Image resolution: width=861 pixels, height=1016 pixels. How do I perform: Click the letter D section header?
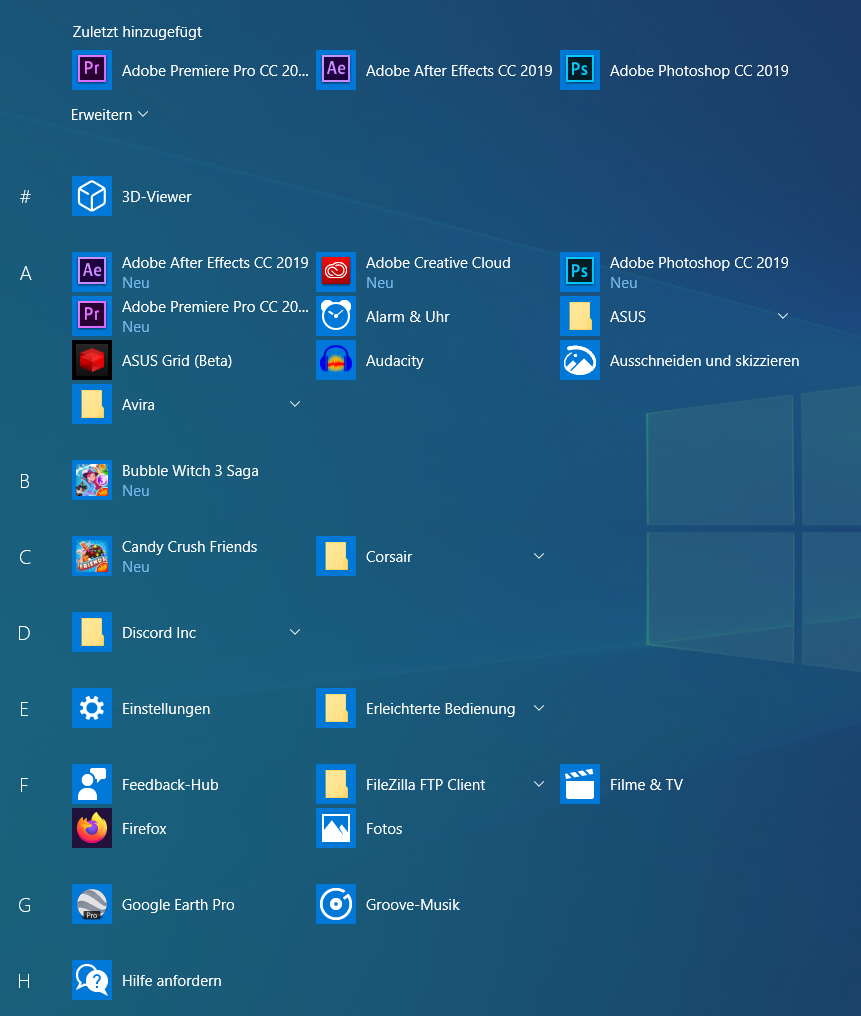pos(24,632)
